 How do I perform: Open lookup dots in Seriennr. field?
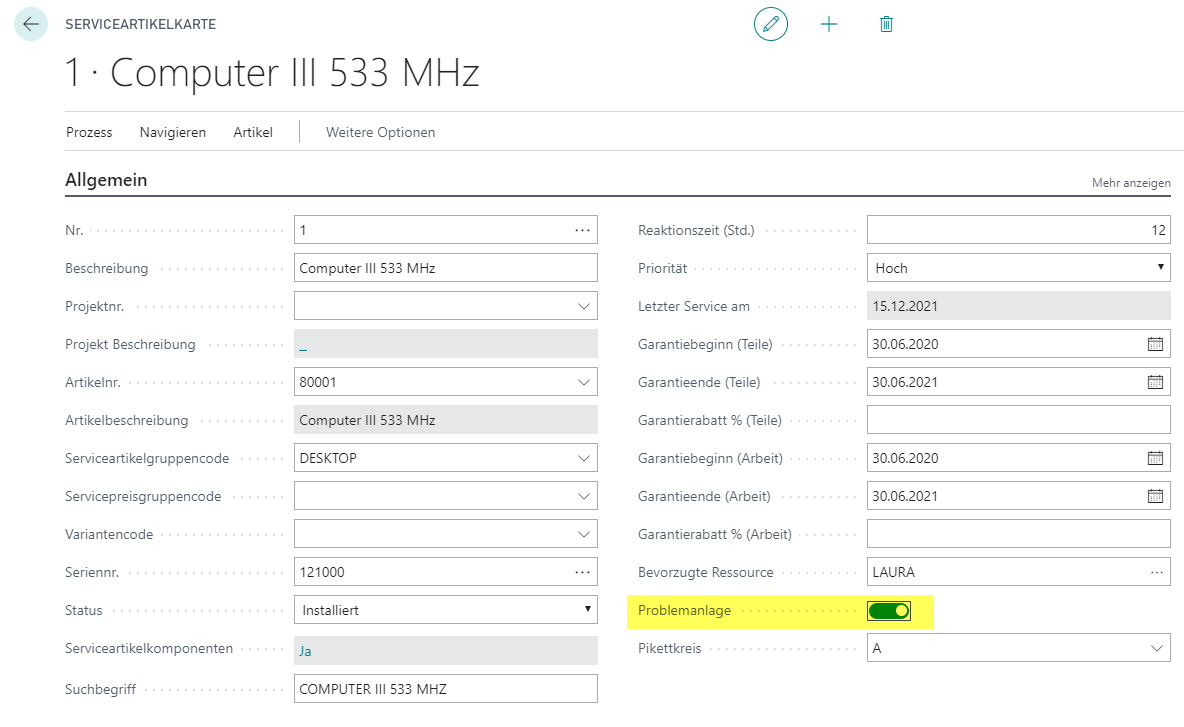tap(582, 572)
